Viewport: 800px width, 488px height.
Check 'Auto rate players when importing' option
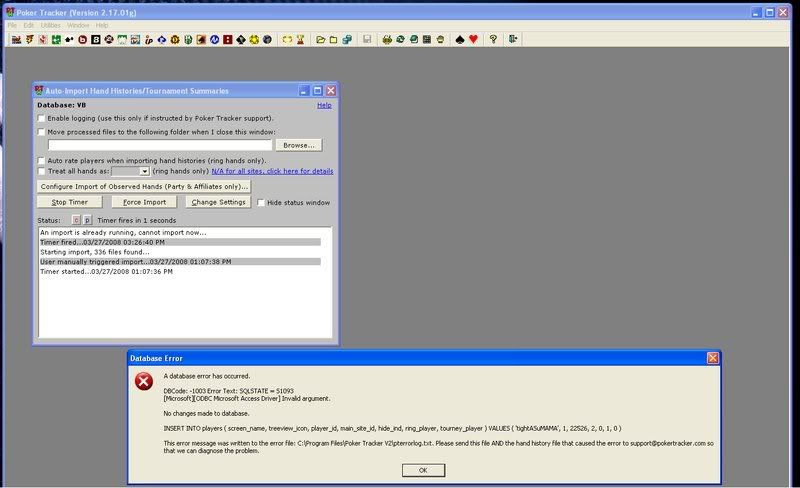[42, 160]
